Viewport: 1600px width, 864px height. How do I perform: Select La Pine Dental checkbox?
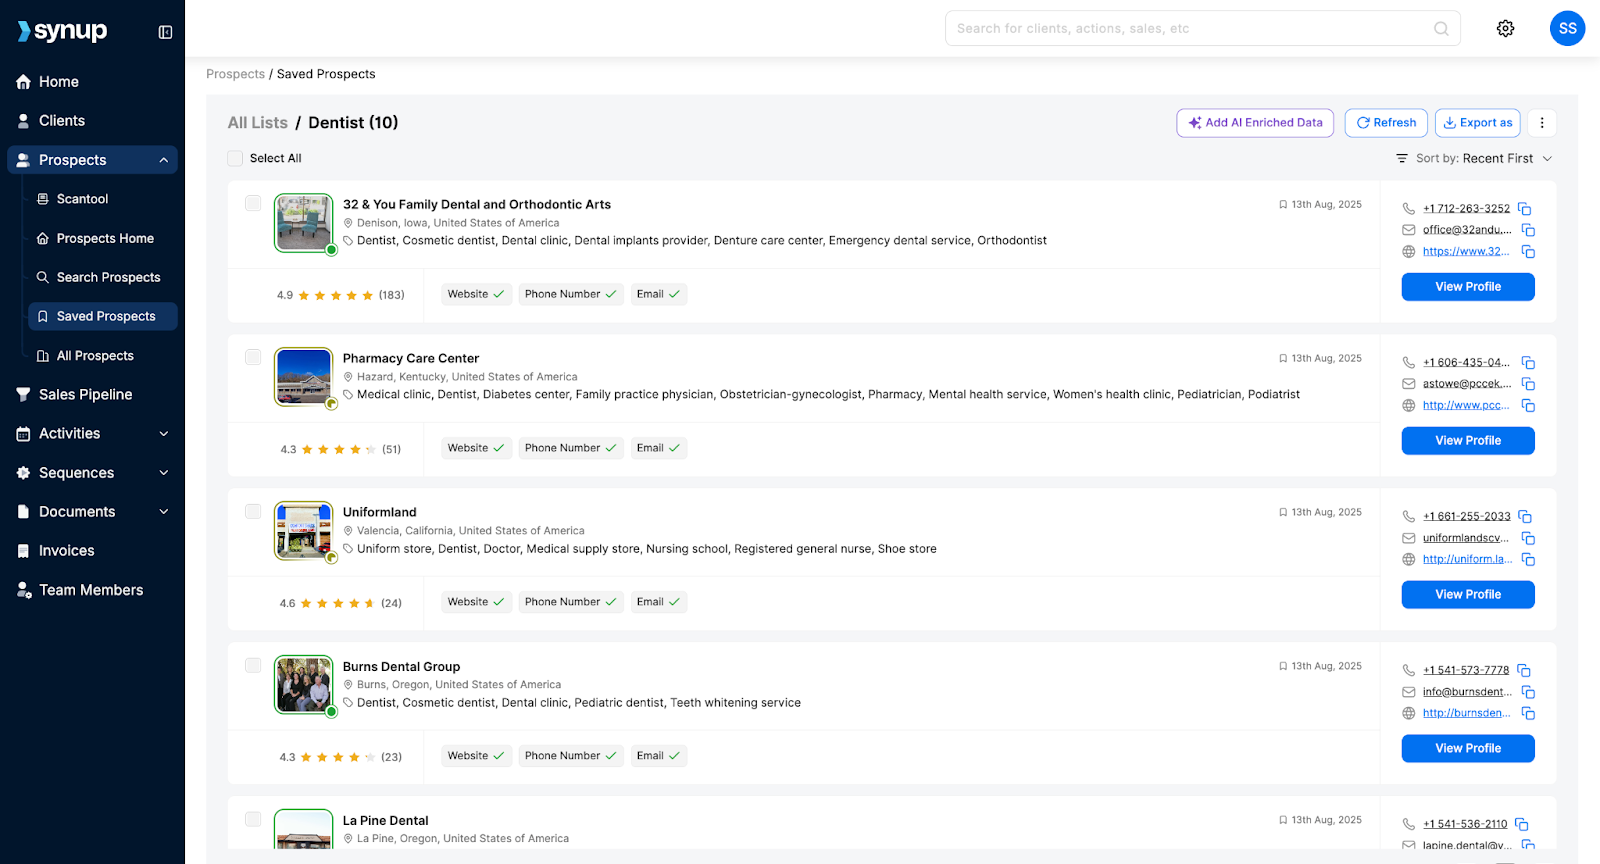[x=253, y=819]
